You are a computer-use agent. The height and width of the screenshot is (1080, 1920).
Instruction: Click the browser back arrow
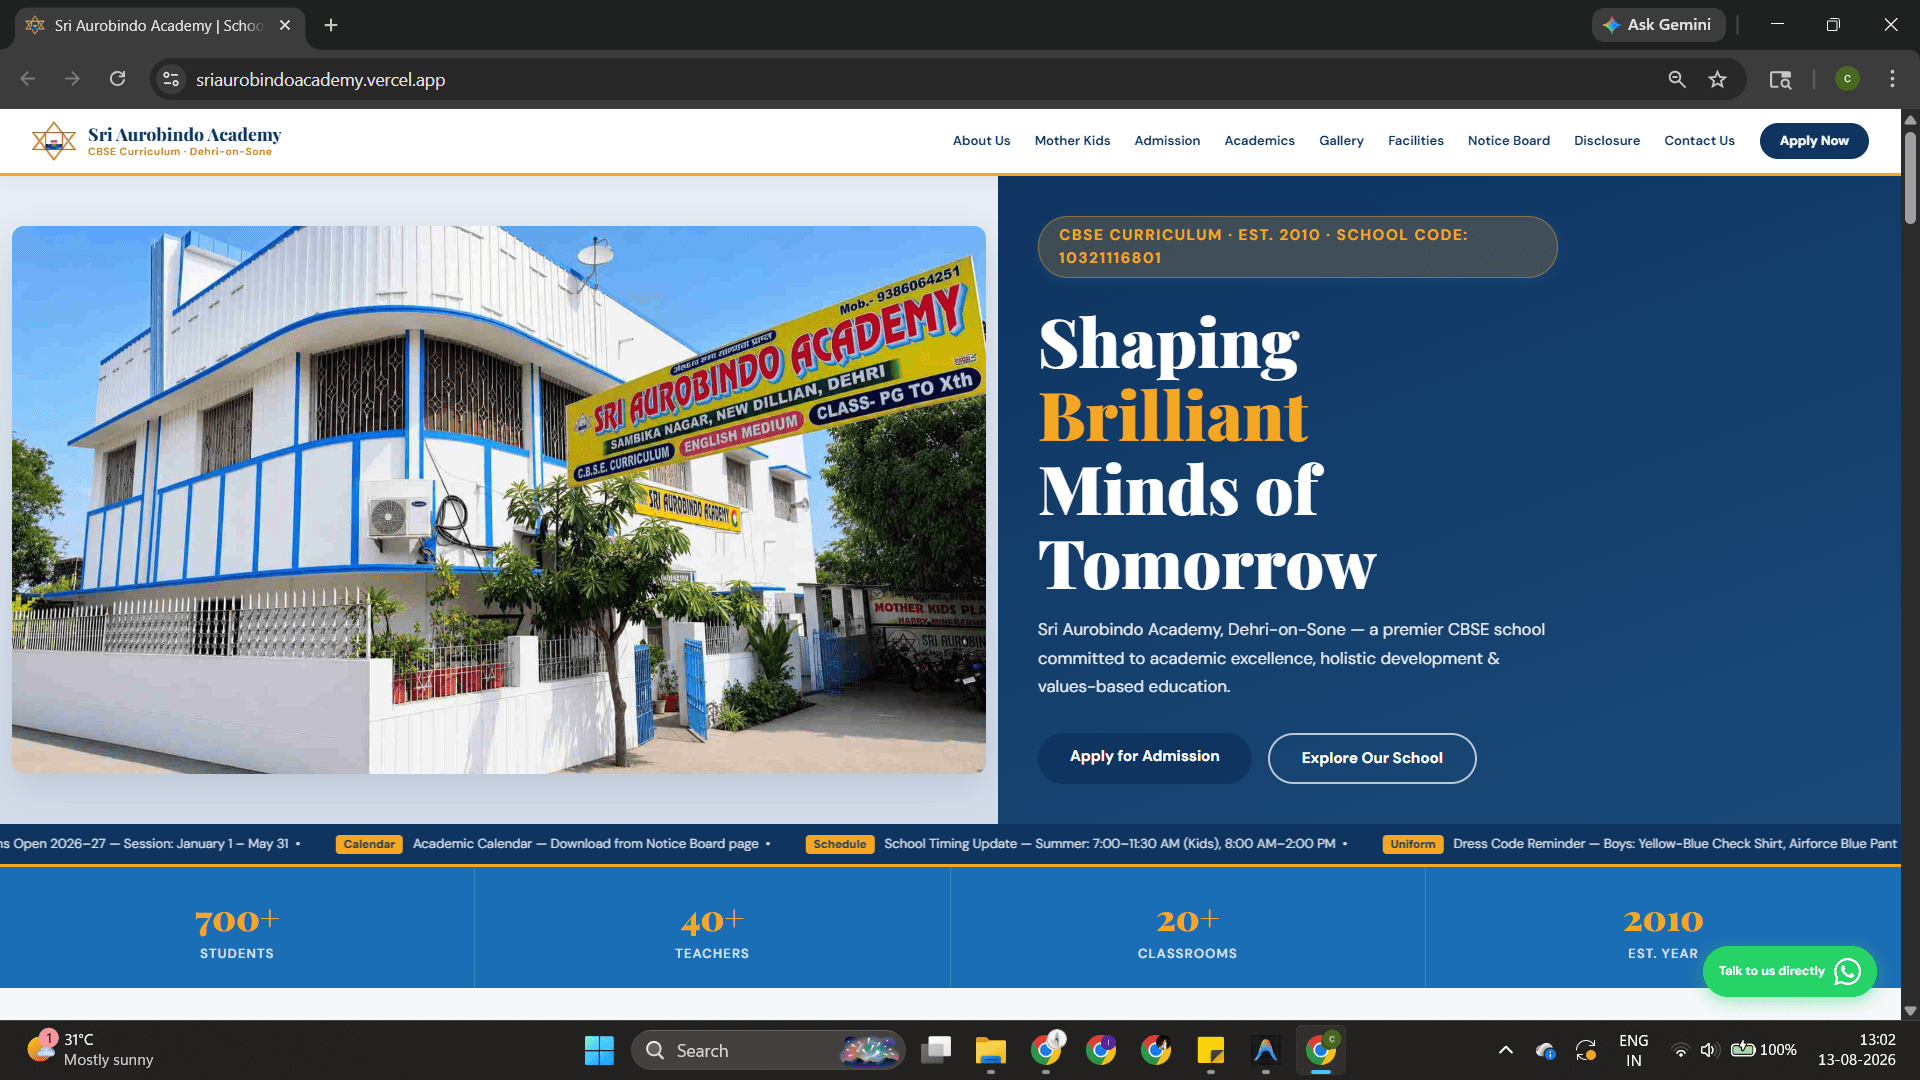(28, 79)
